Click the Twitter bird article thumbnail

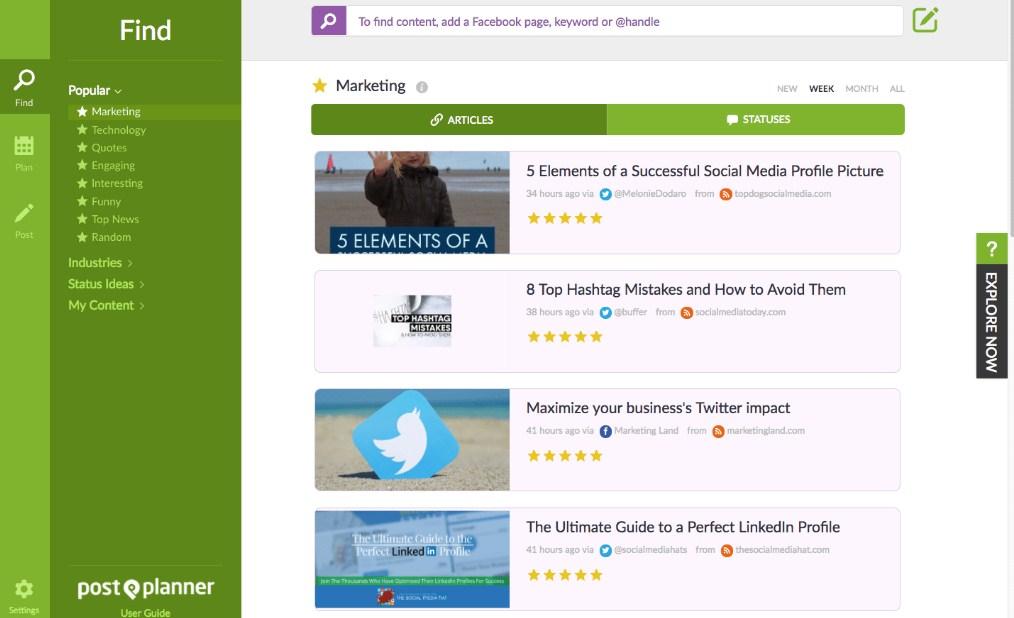tap(412, 440)
